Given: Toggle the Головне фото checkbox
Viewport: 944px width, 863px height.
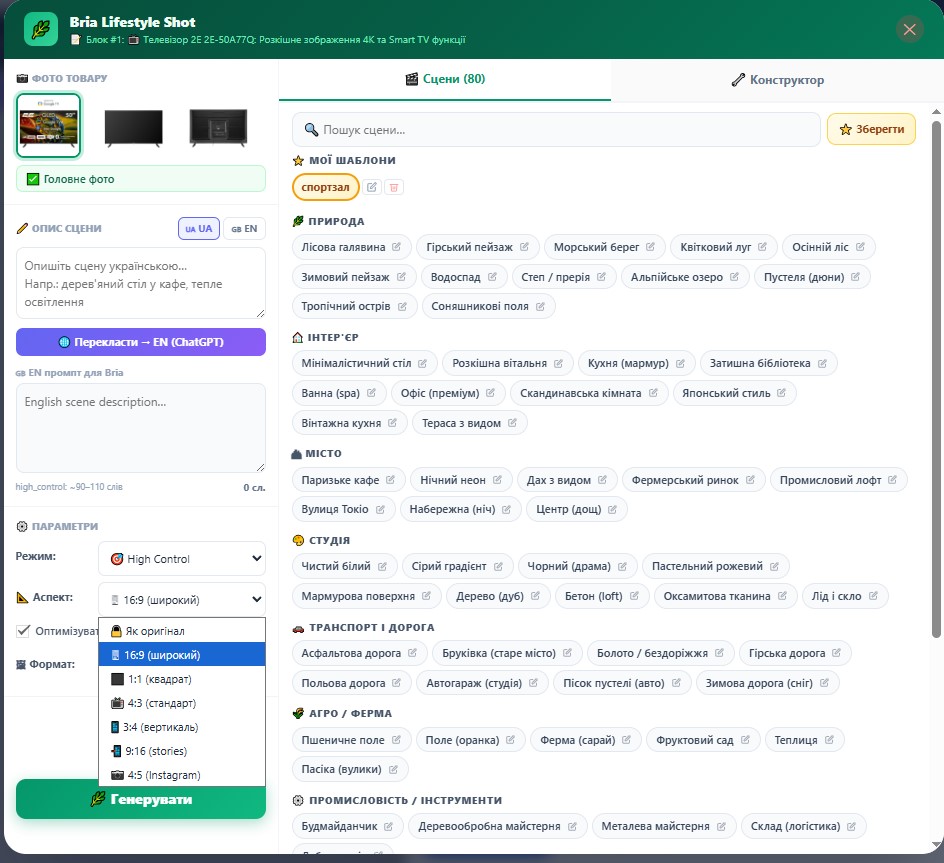Looking at the screenshot, I should pos(33,179).
